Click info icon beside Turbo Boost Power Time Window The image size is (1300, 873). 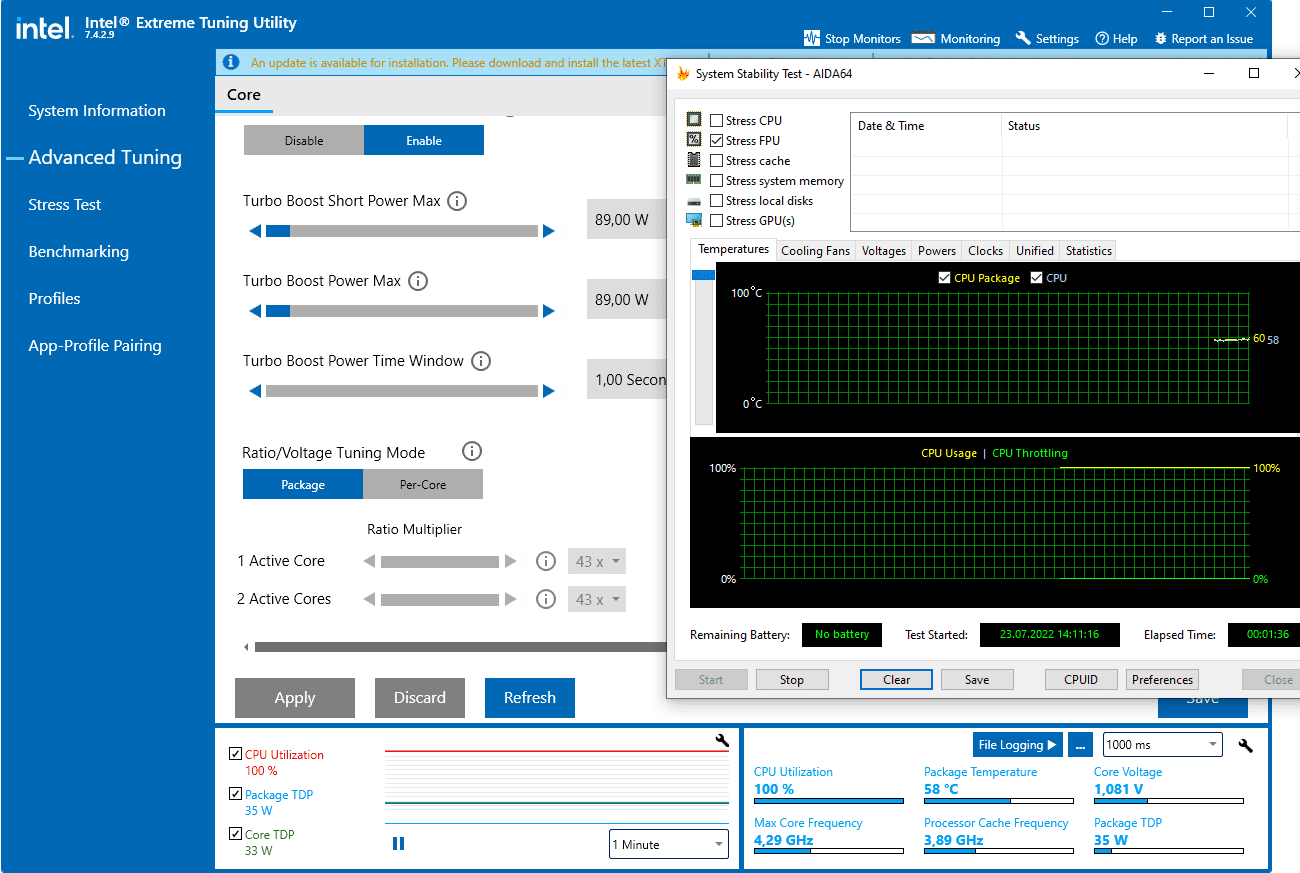(481, 361)
